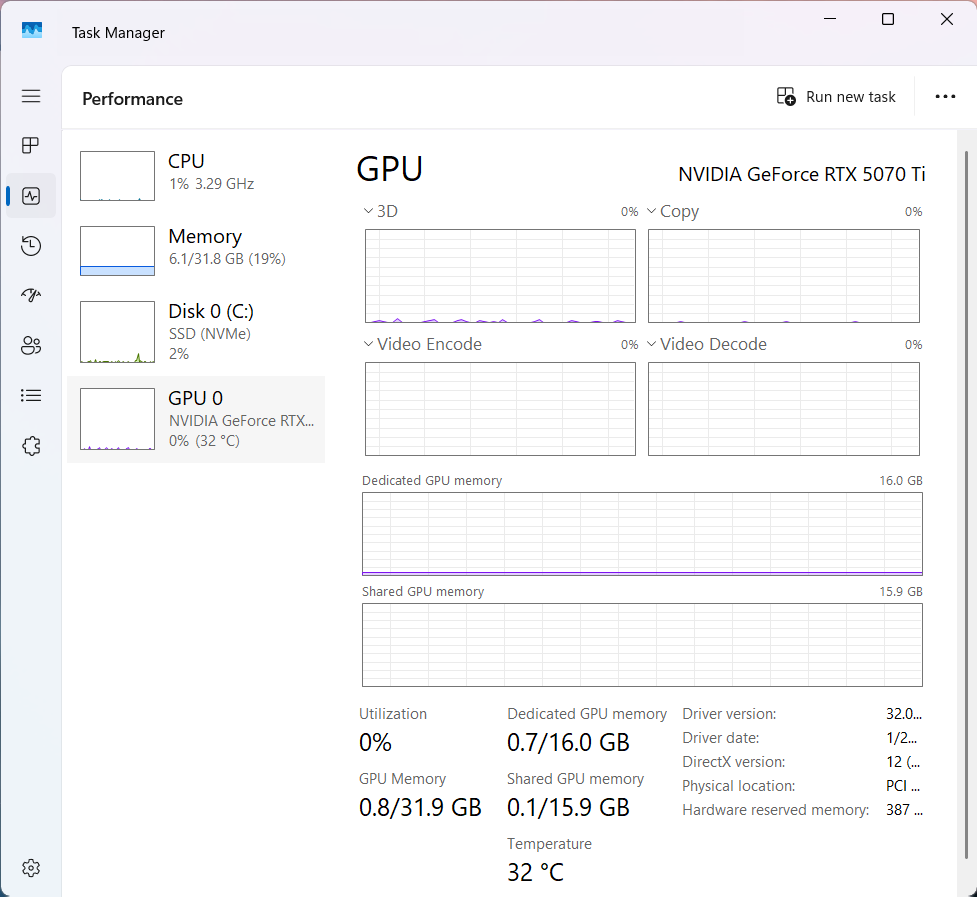Image resolution: width=977 pixels, height=897 pixels.
Task: Open the 3D engine graph dropdown
Action: point(368,211)
